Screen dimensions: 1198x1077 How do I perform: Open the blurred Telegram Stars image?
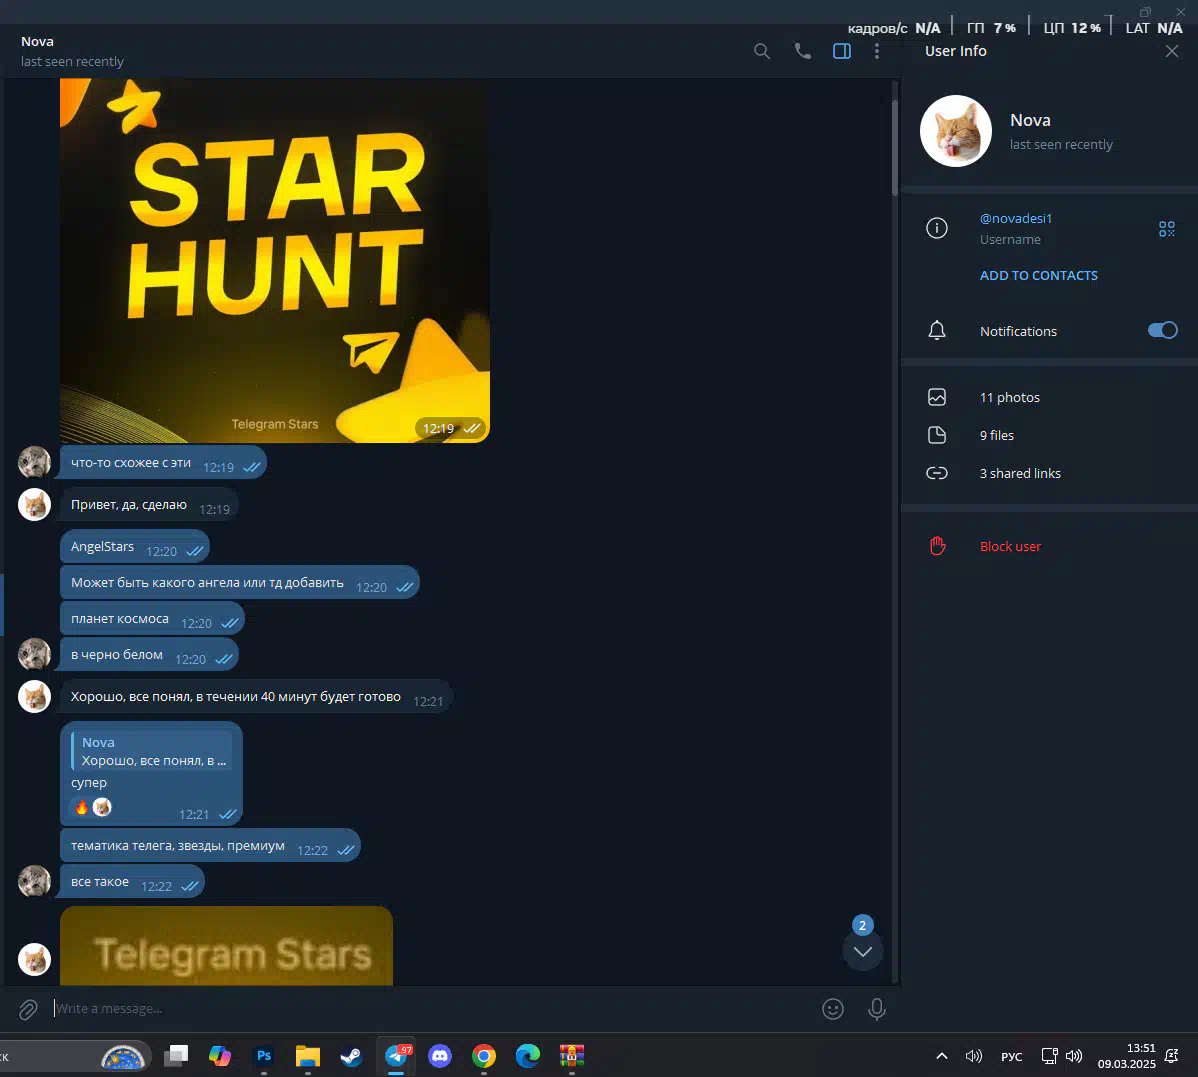coord(226,946)
